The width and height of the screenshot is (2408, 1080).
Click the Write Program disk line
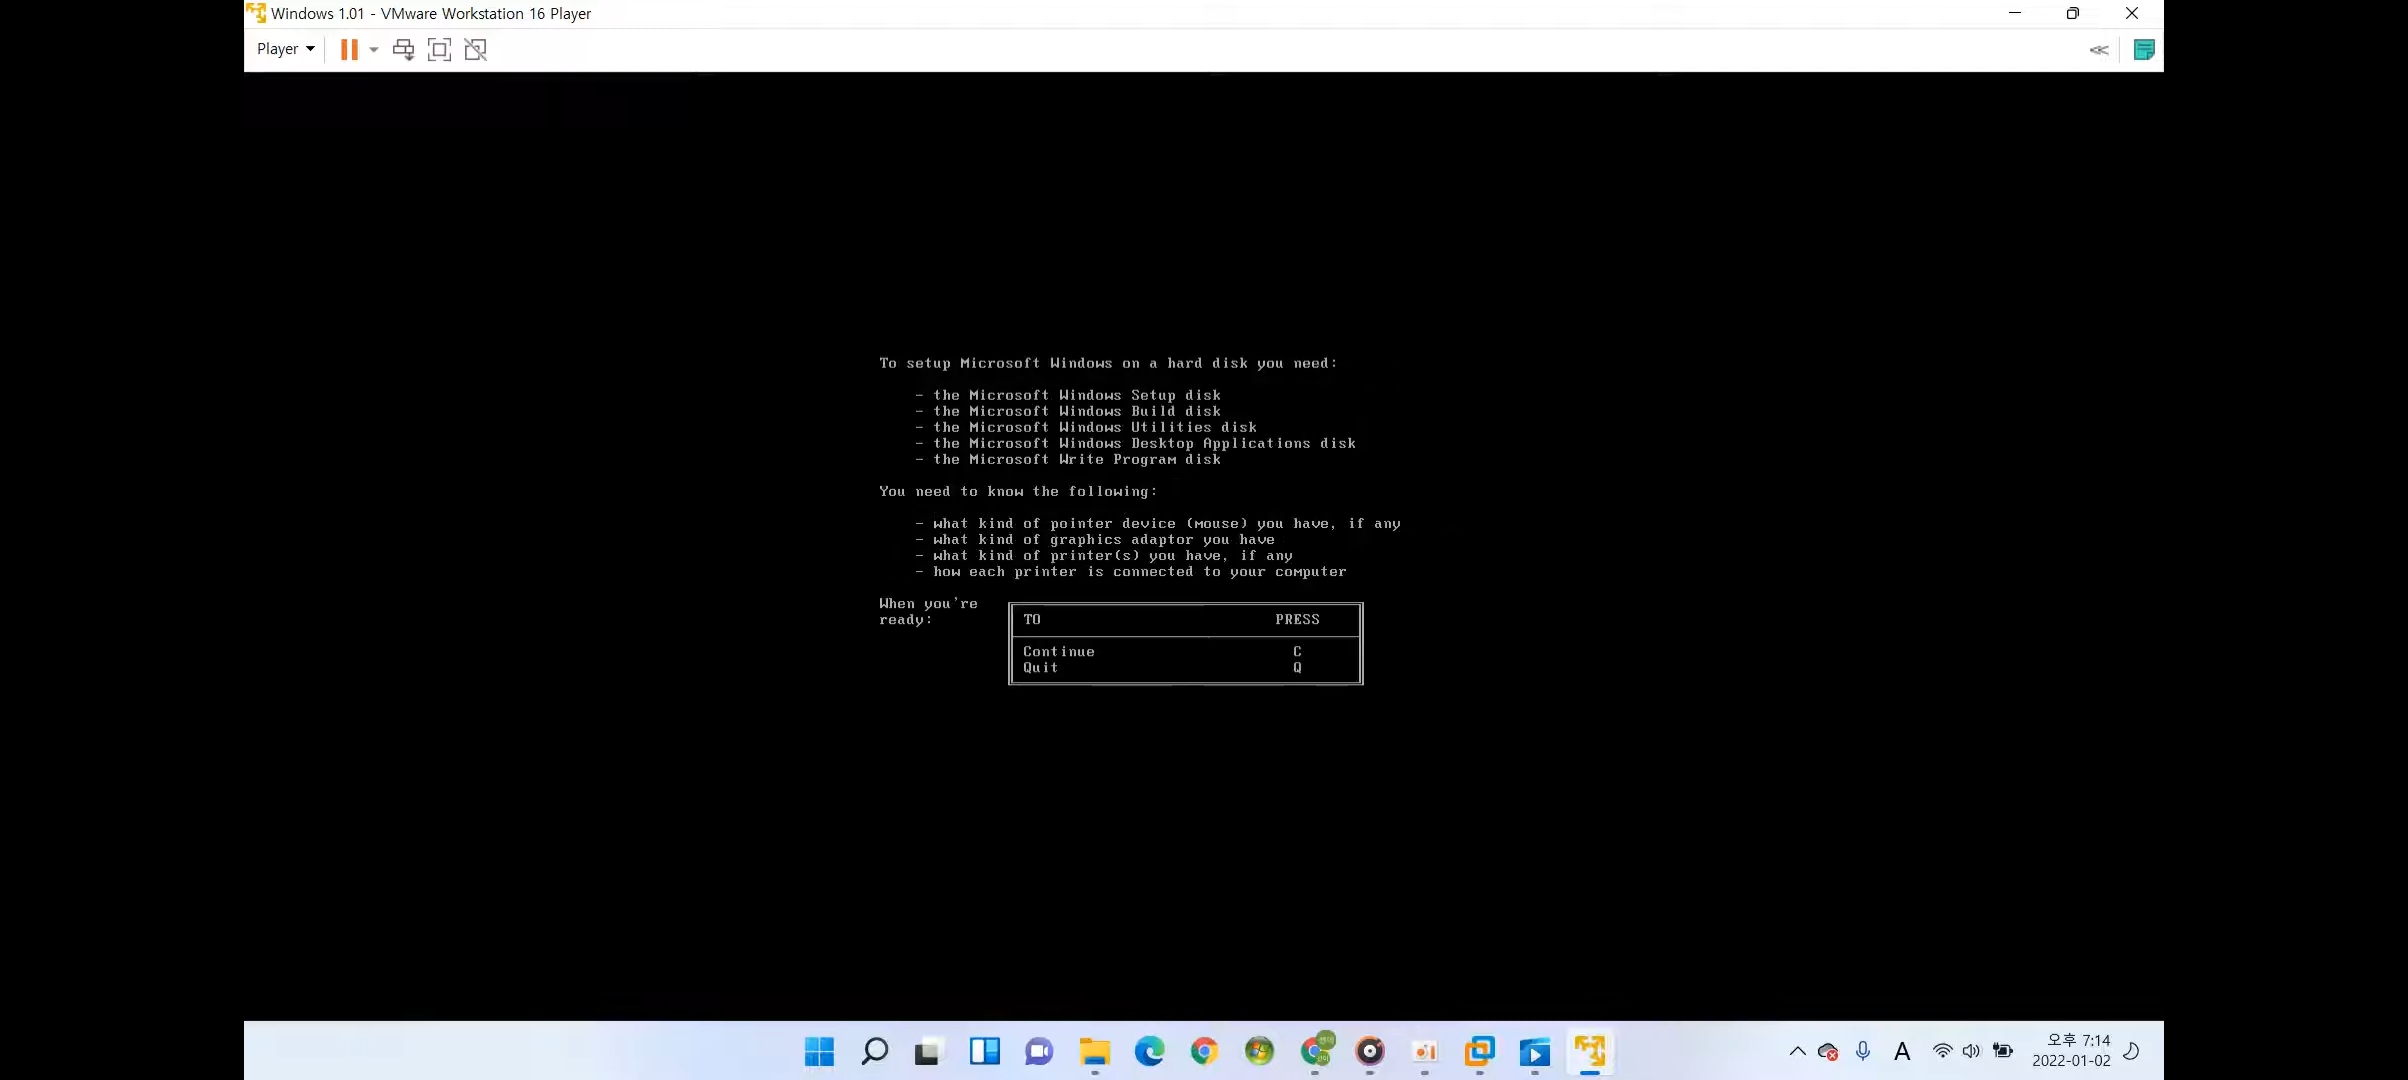point(1068,459)
